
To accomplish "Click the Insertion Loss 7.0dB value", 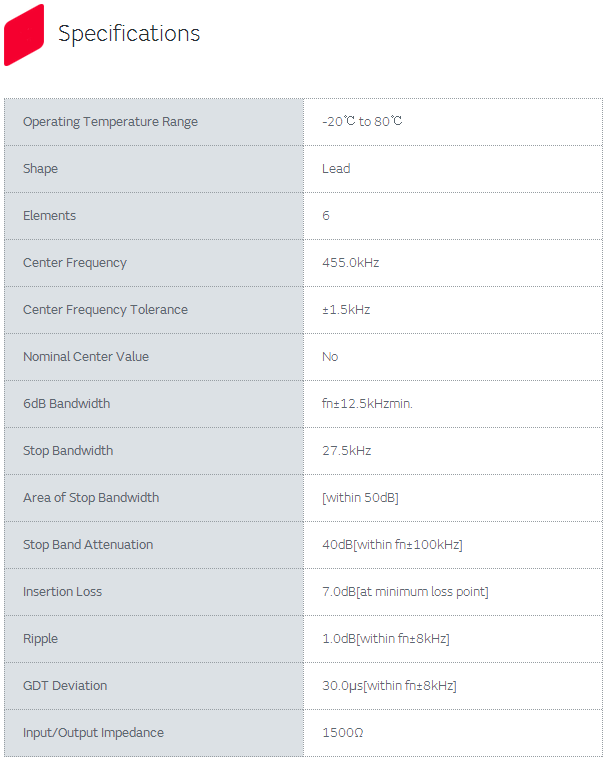I will (x=405, y=592).
